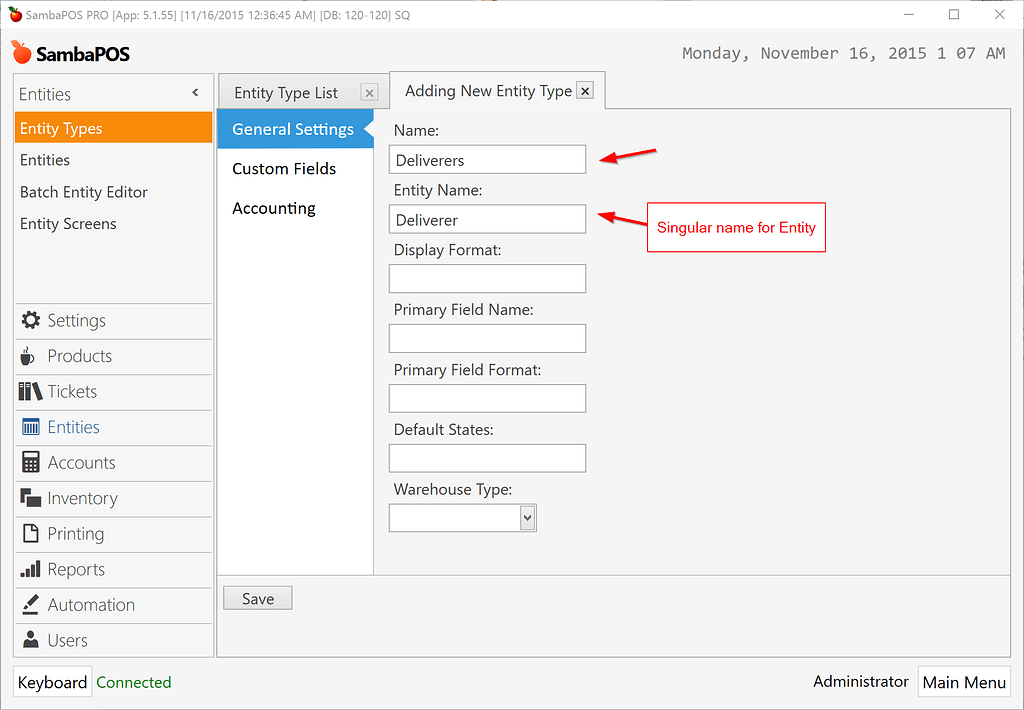Open the Inventory module icon
Screen dimensions: 1024x710
click(x=30, y=498)
